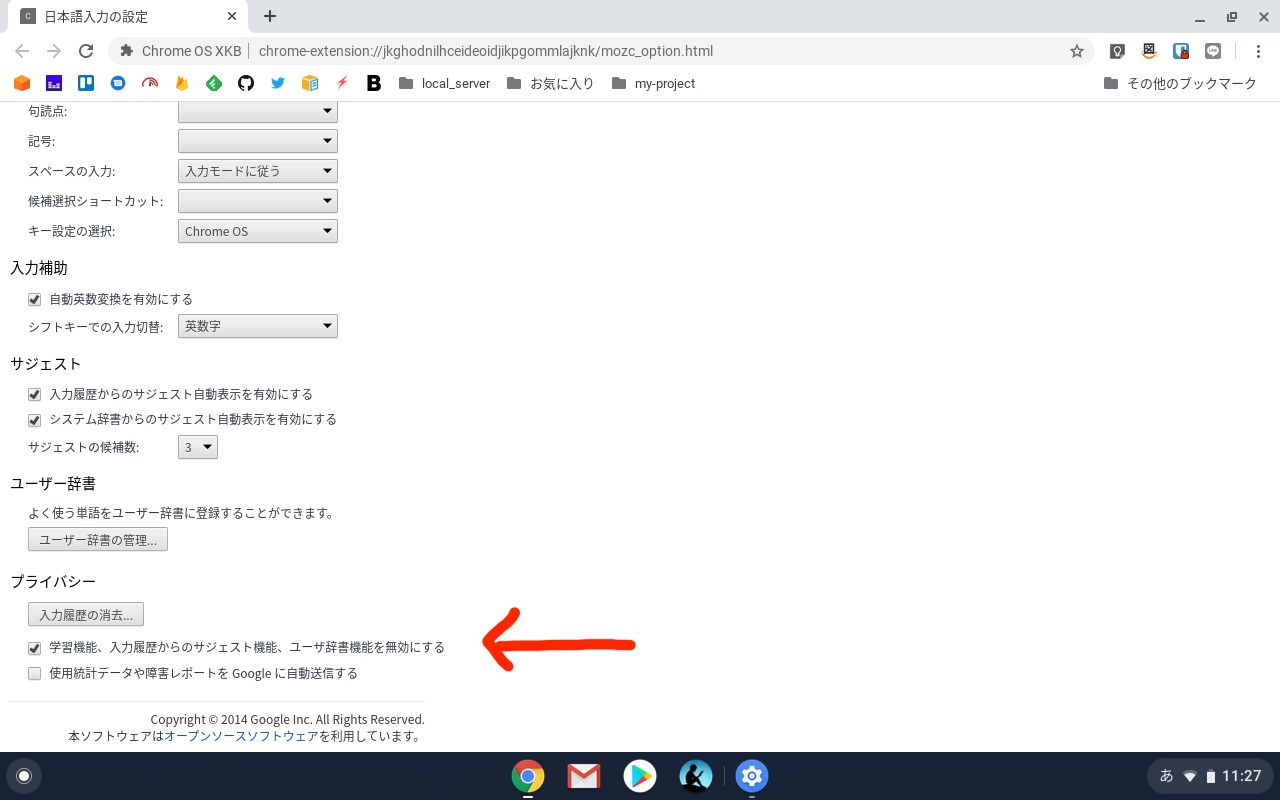This screenshot has width=1280, height=800.
Task: Uncheck 自動英数変換を有効にする
Action: tap(34, 299)
